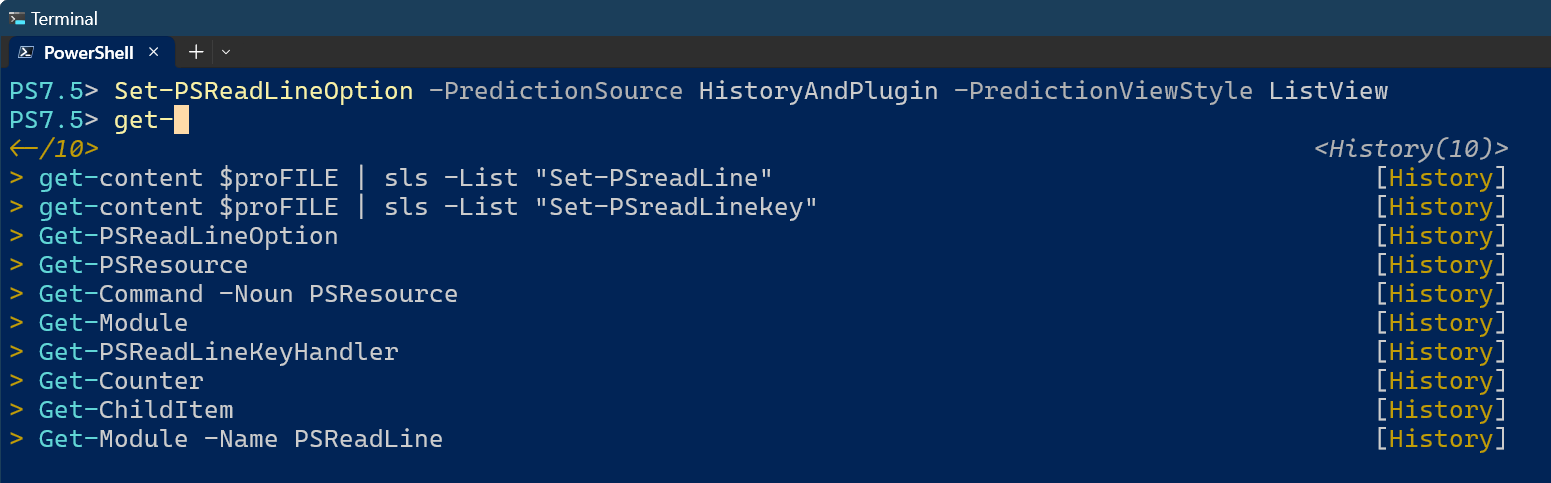Click the prediction list position indicator /10
Screen dimensions: 1551x483
click(54, 149)
